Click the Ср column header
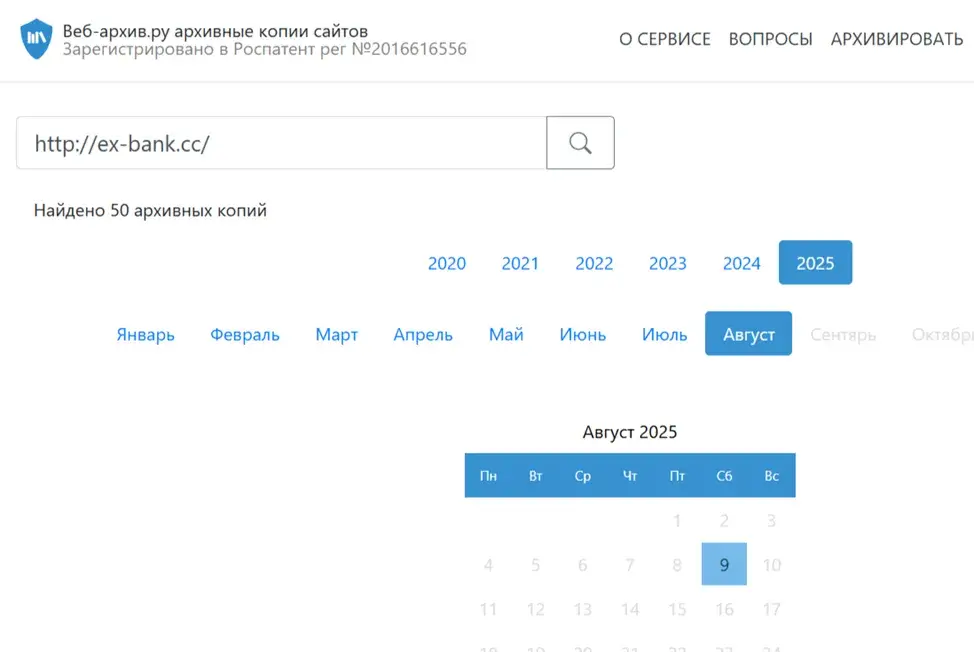The height and width of the screenshot is (652, 974). 583,476
